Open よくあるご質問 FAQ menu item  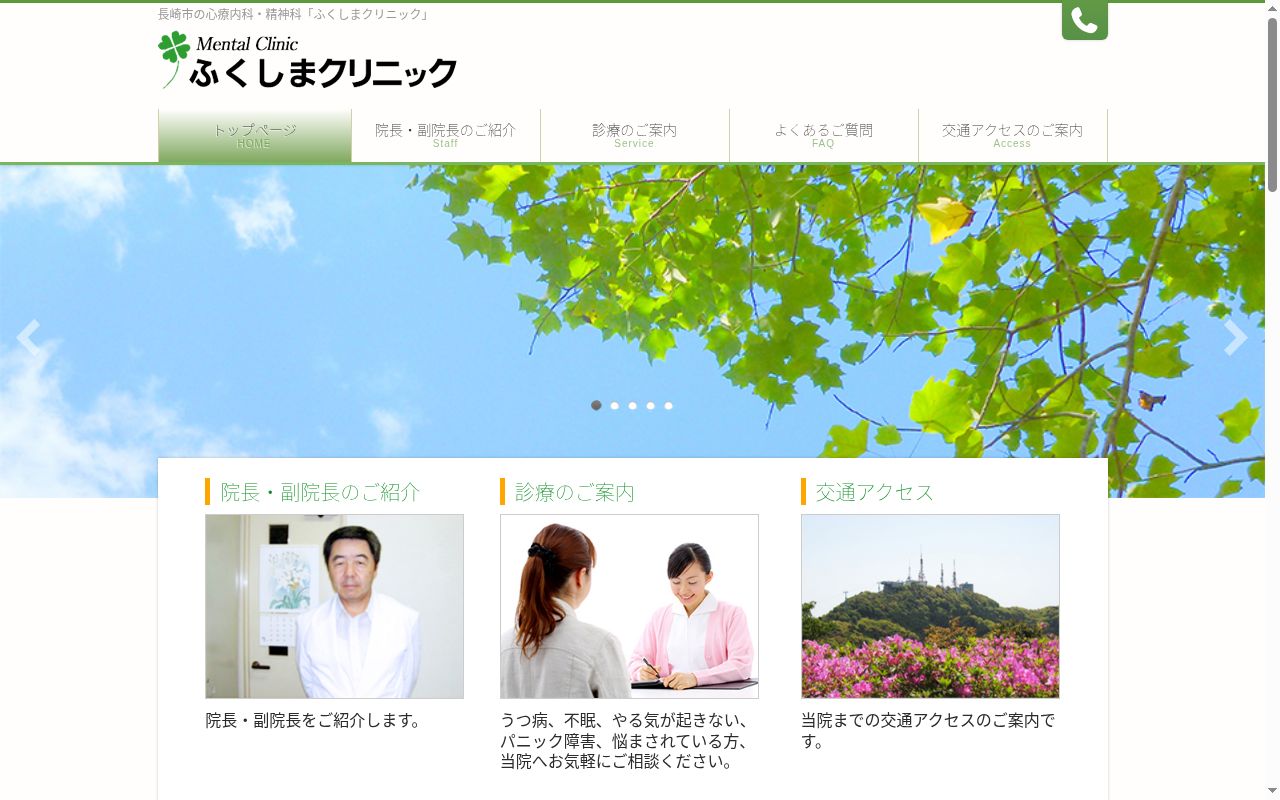824,135
